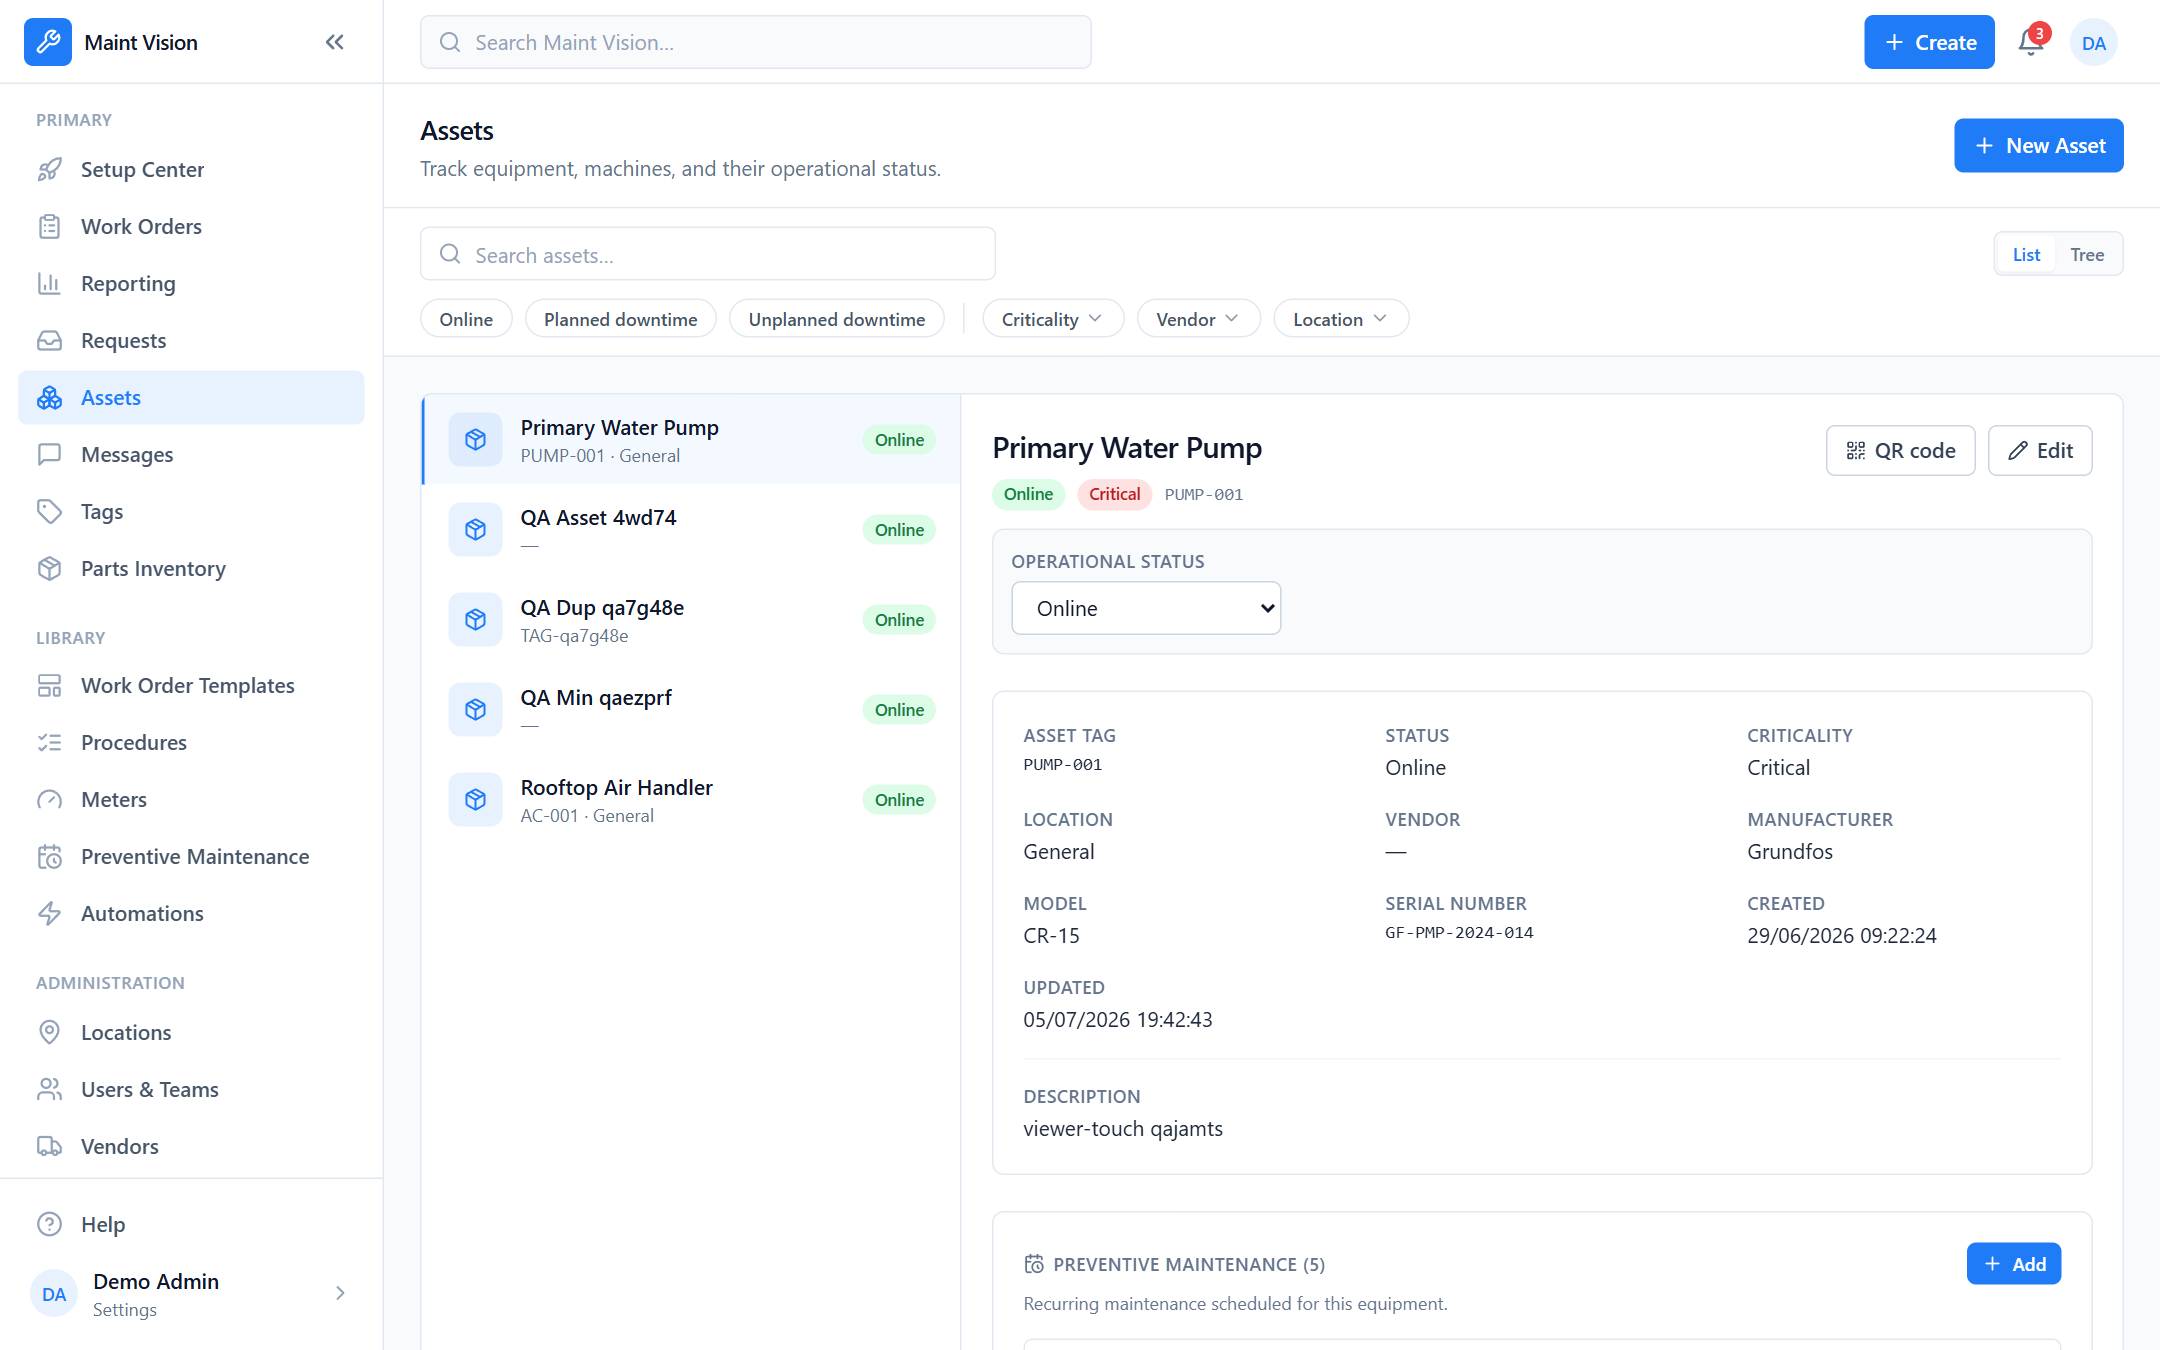Open the Criticality filter dropdown
The width and height of the screenshot is (2160, 1350).
click(x=1053, y=319)
